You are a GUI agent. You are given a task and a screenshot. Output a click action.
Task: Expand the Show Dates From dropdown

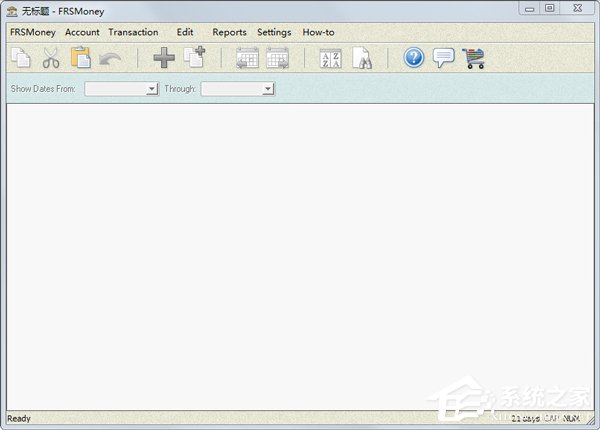click(x=152, y=89)
